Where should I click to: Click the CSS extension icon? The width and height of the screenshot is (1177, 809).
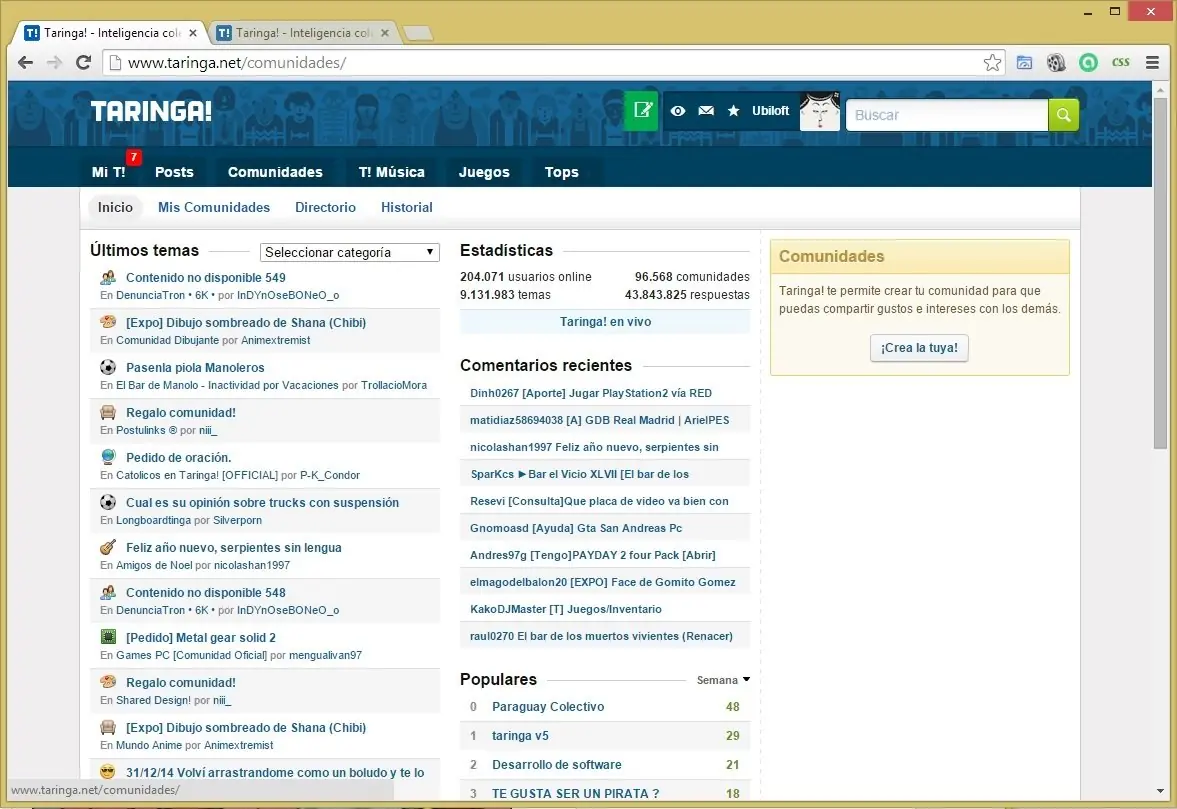(x=1121, y=63)
